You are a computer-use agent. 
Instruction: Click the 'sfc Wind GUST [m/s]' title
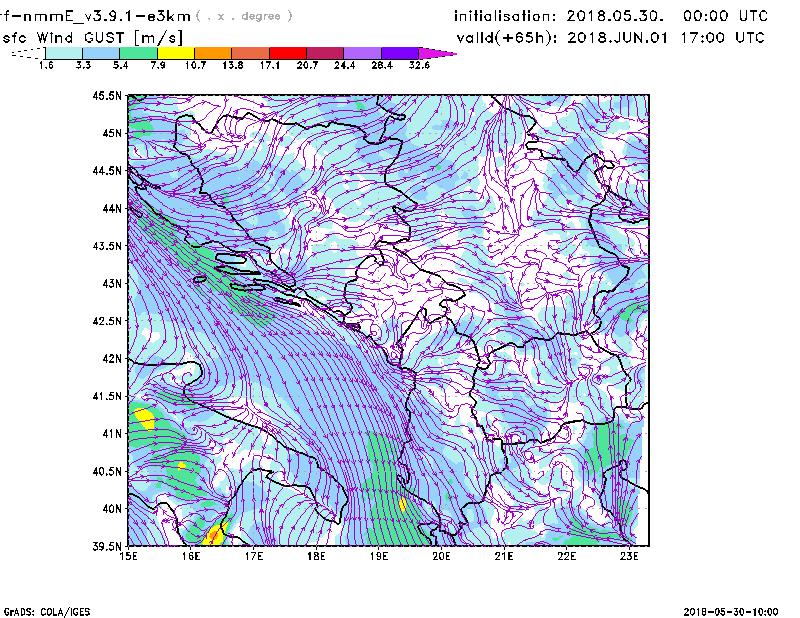[92, 38]
